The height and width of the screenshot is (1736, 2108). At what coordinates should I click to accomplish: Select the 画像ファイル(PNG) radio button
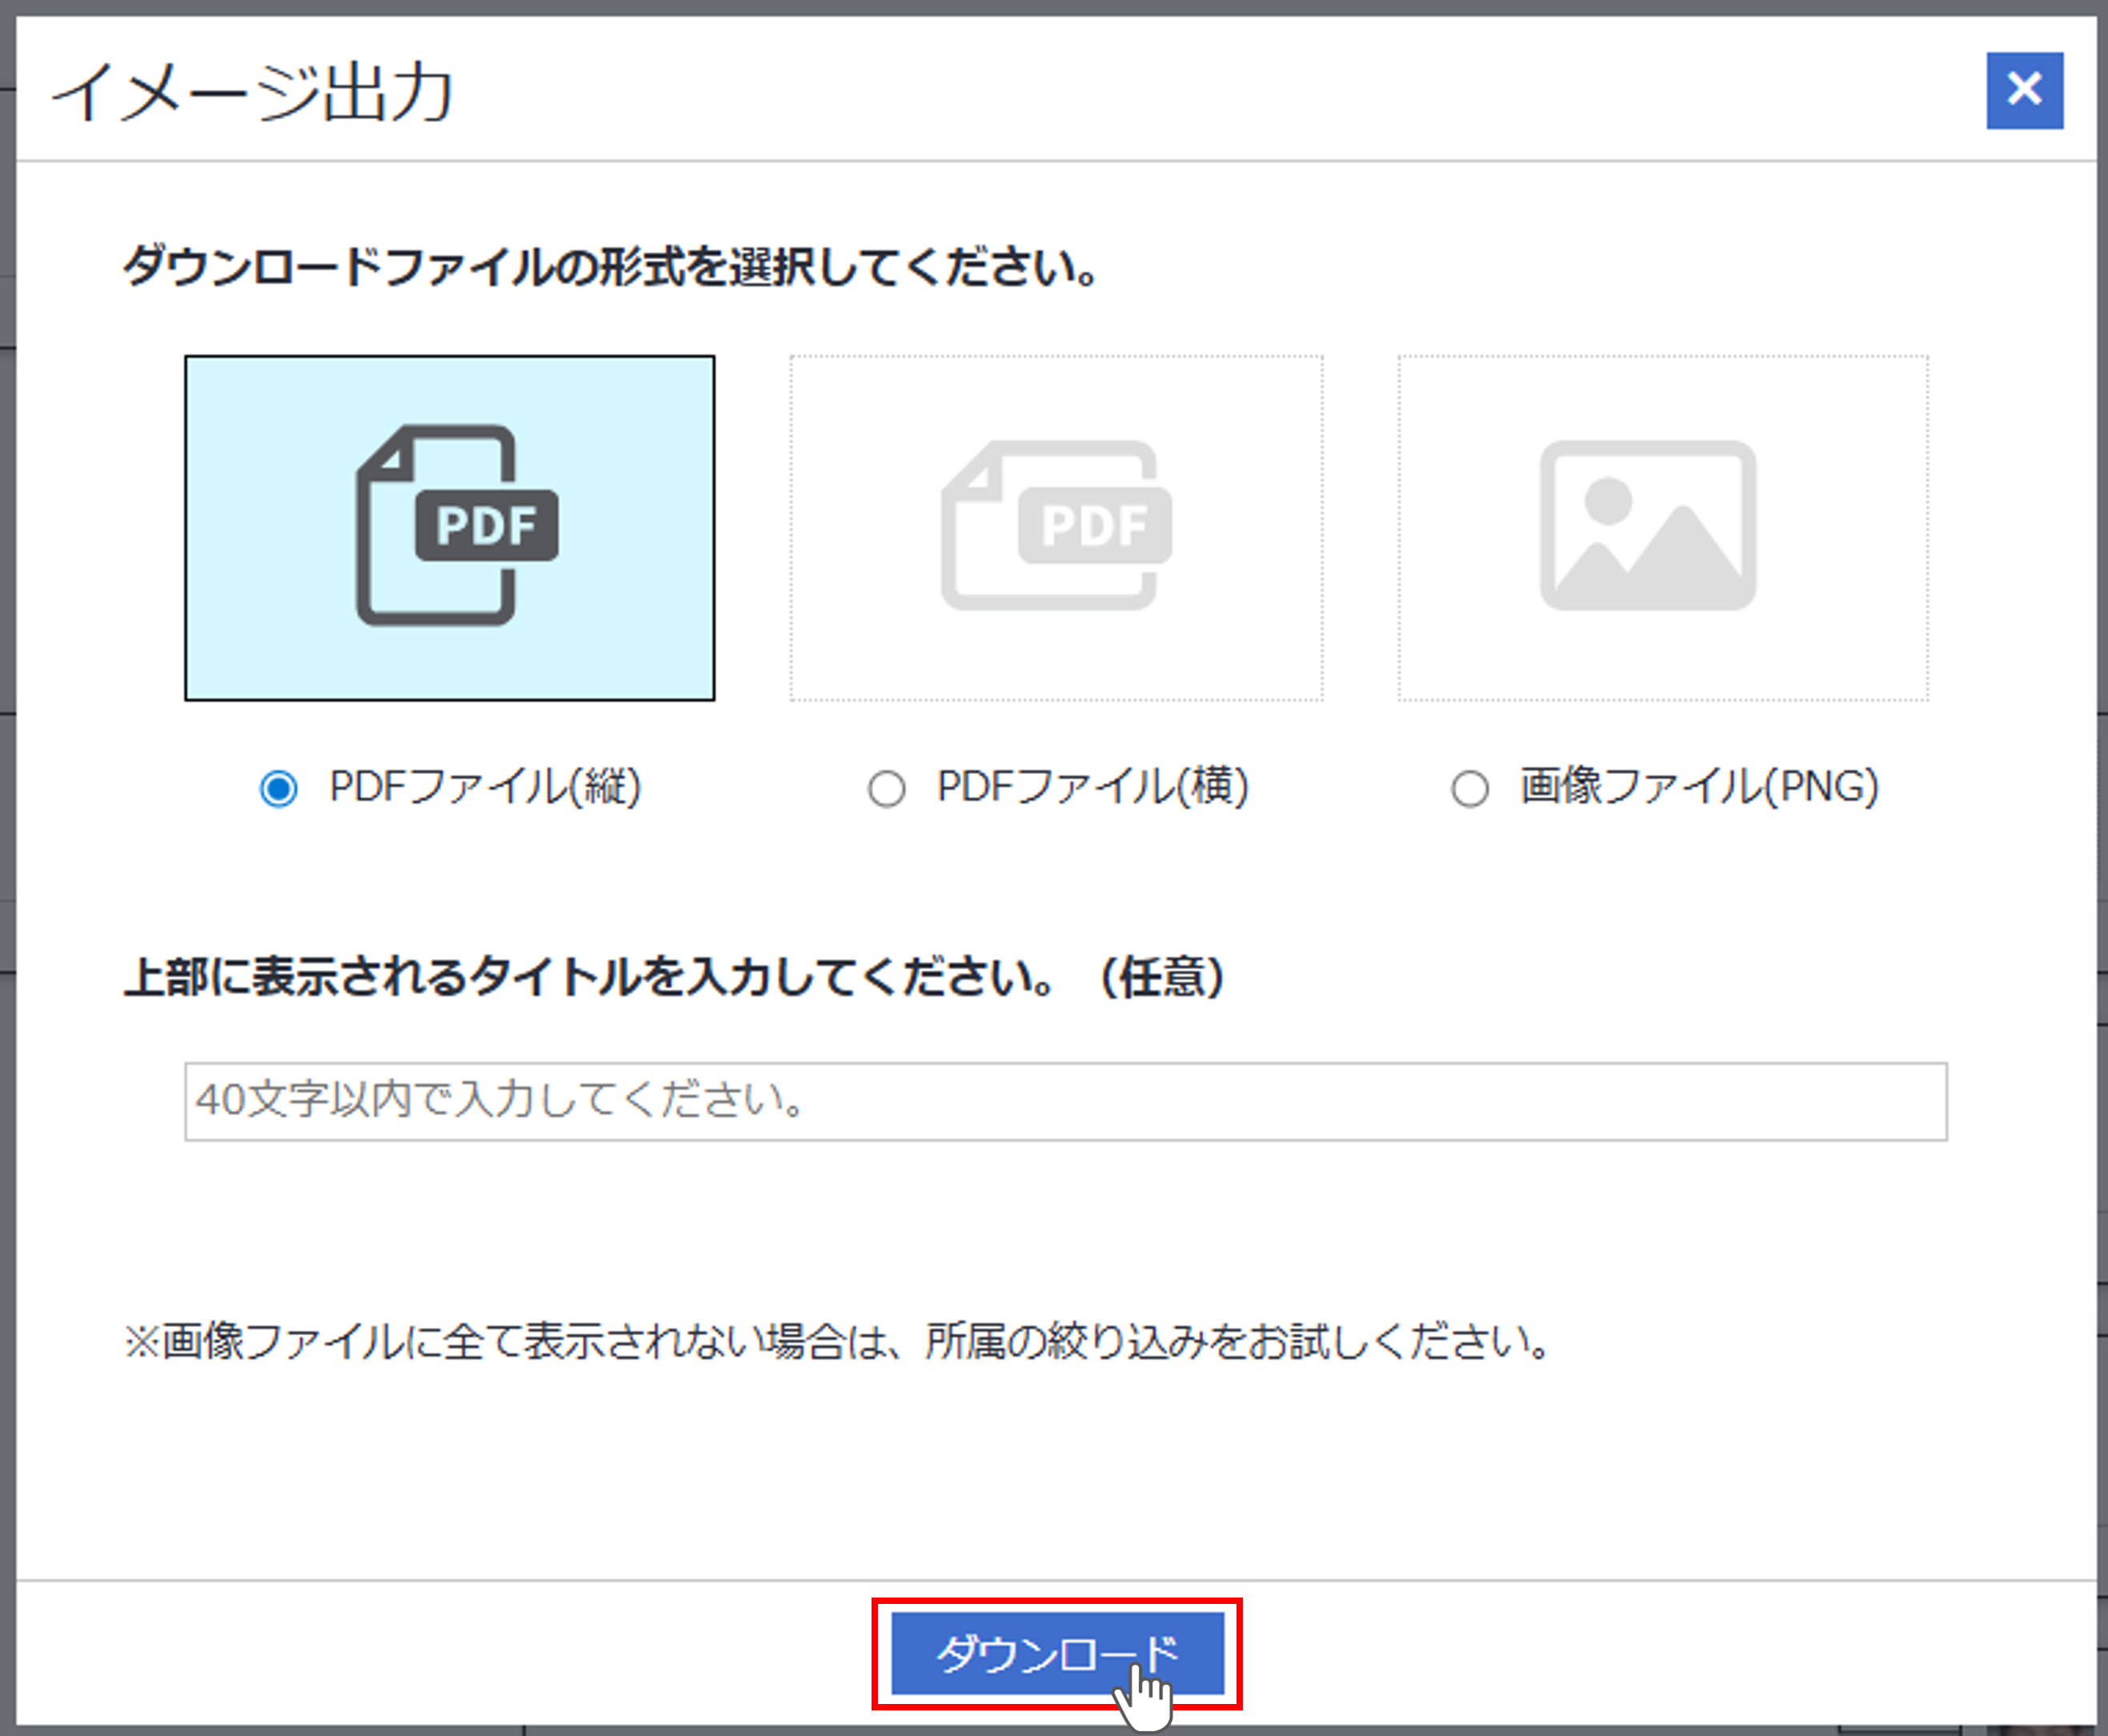coord(1469,789)
